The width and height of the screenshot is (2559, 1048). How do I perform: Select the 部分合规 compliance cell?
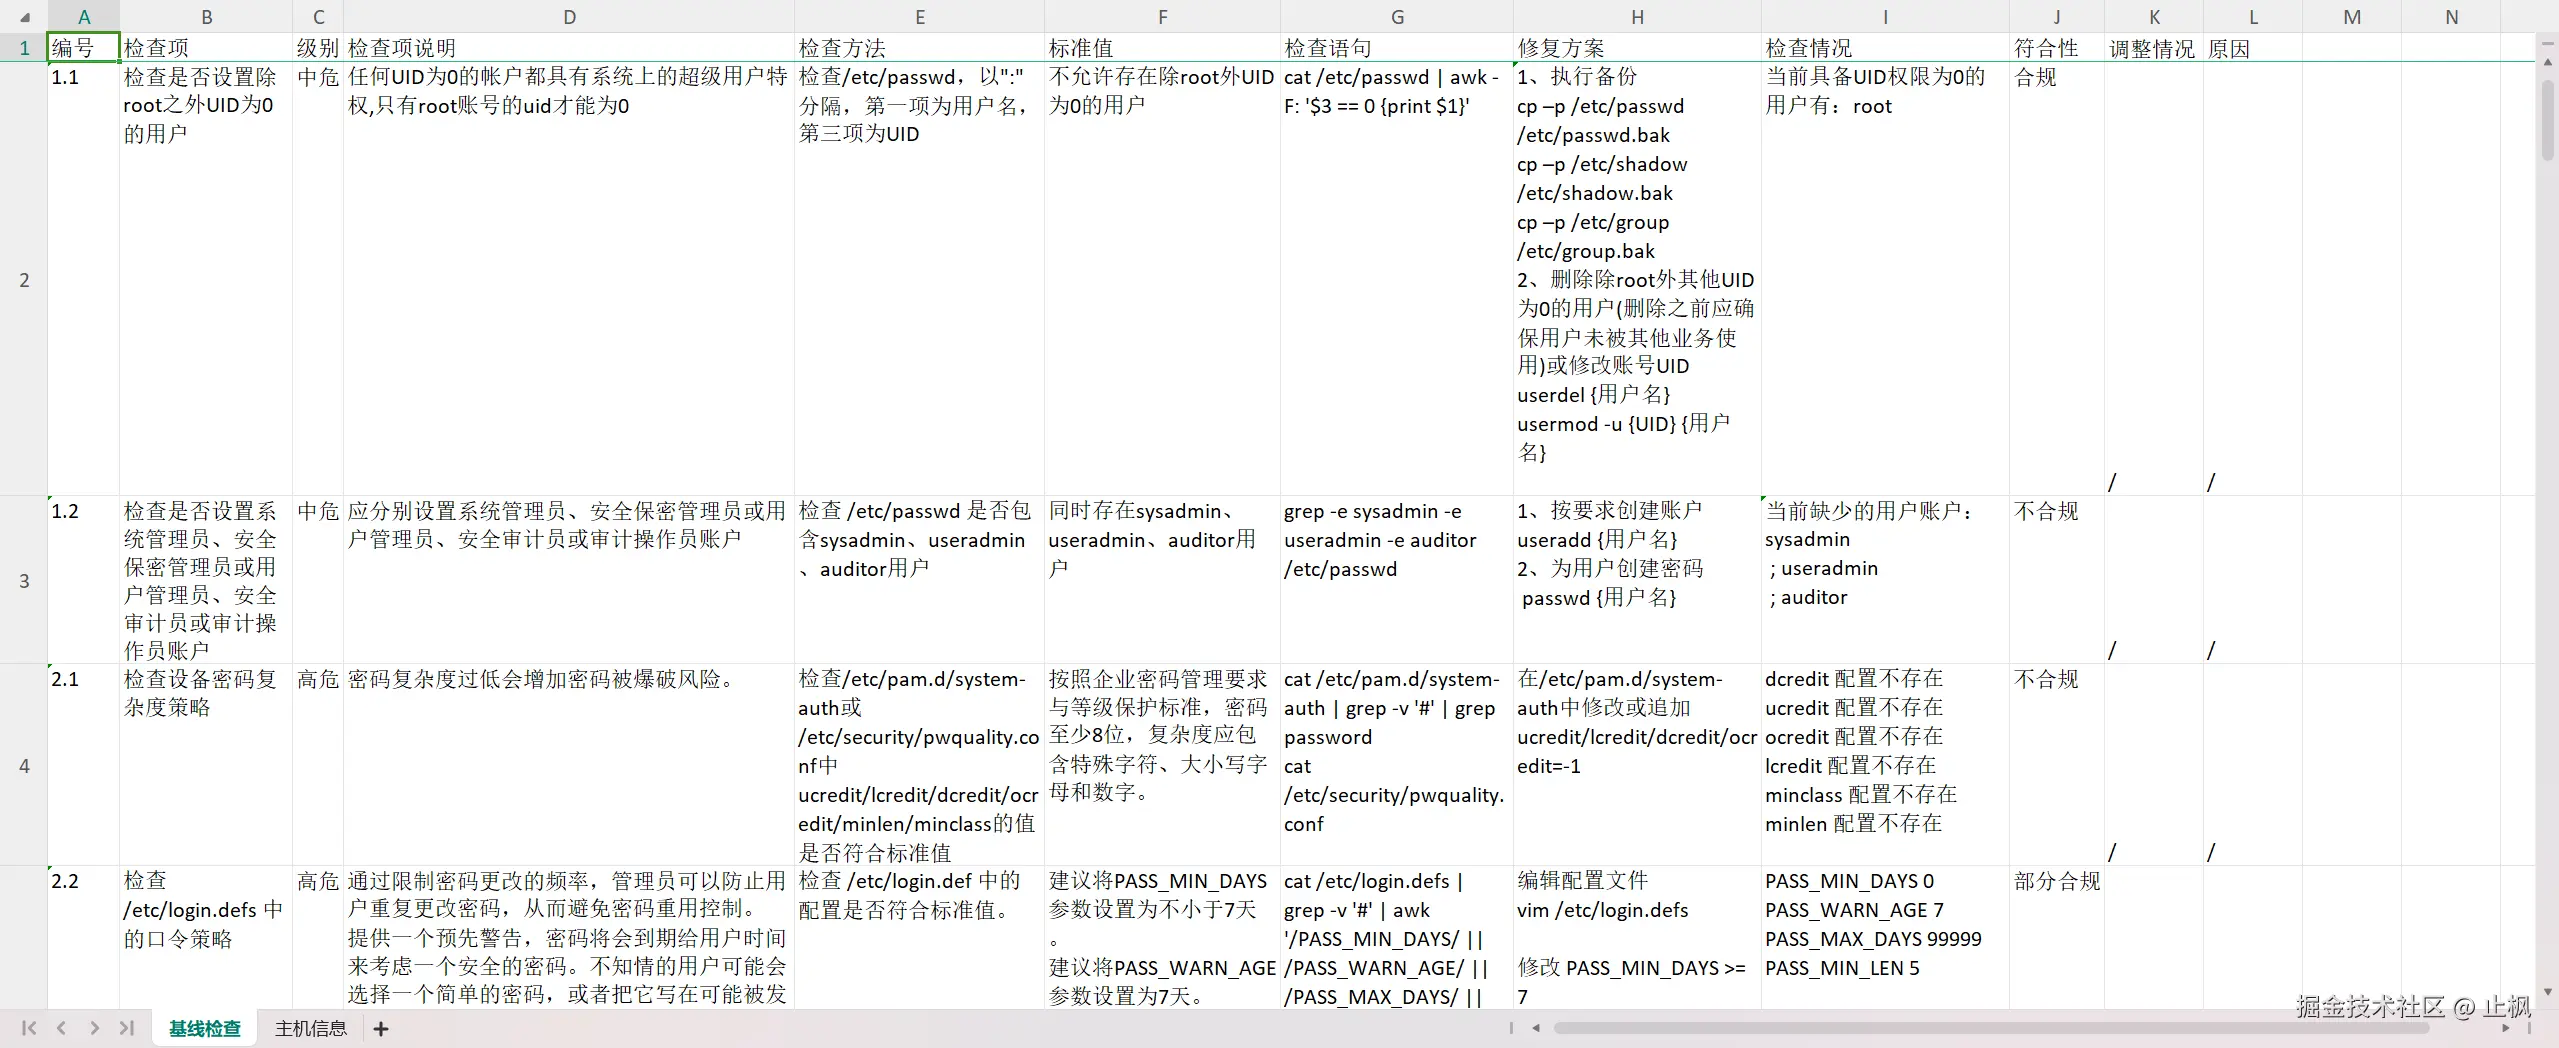pos(2057,937)
